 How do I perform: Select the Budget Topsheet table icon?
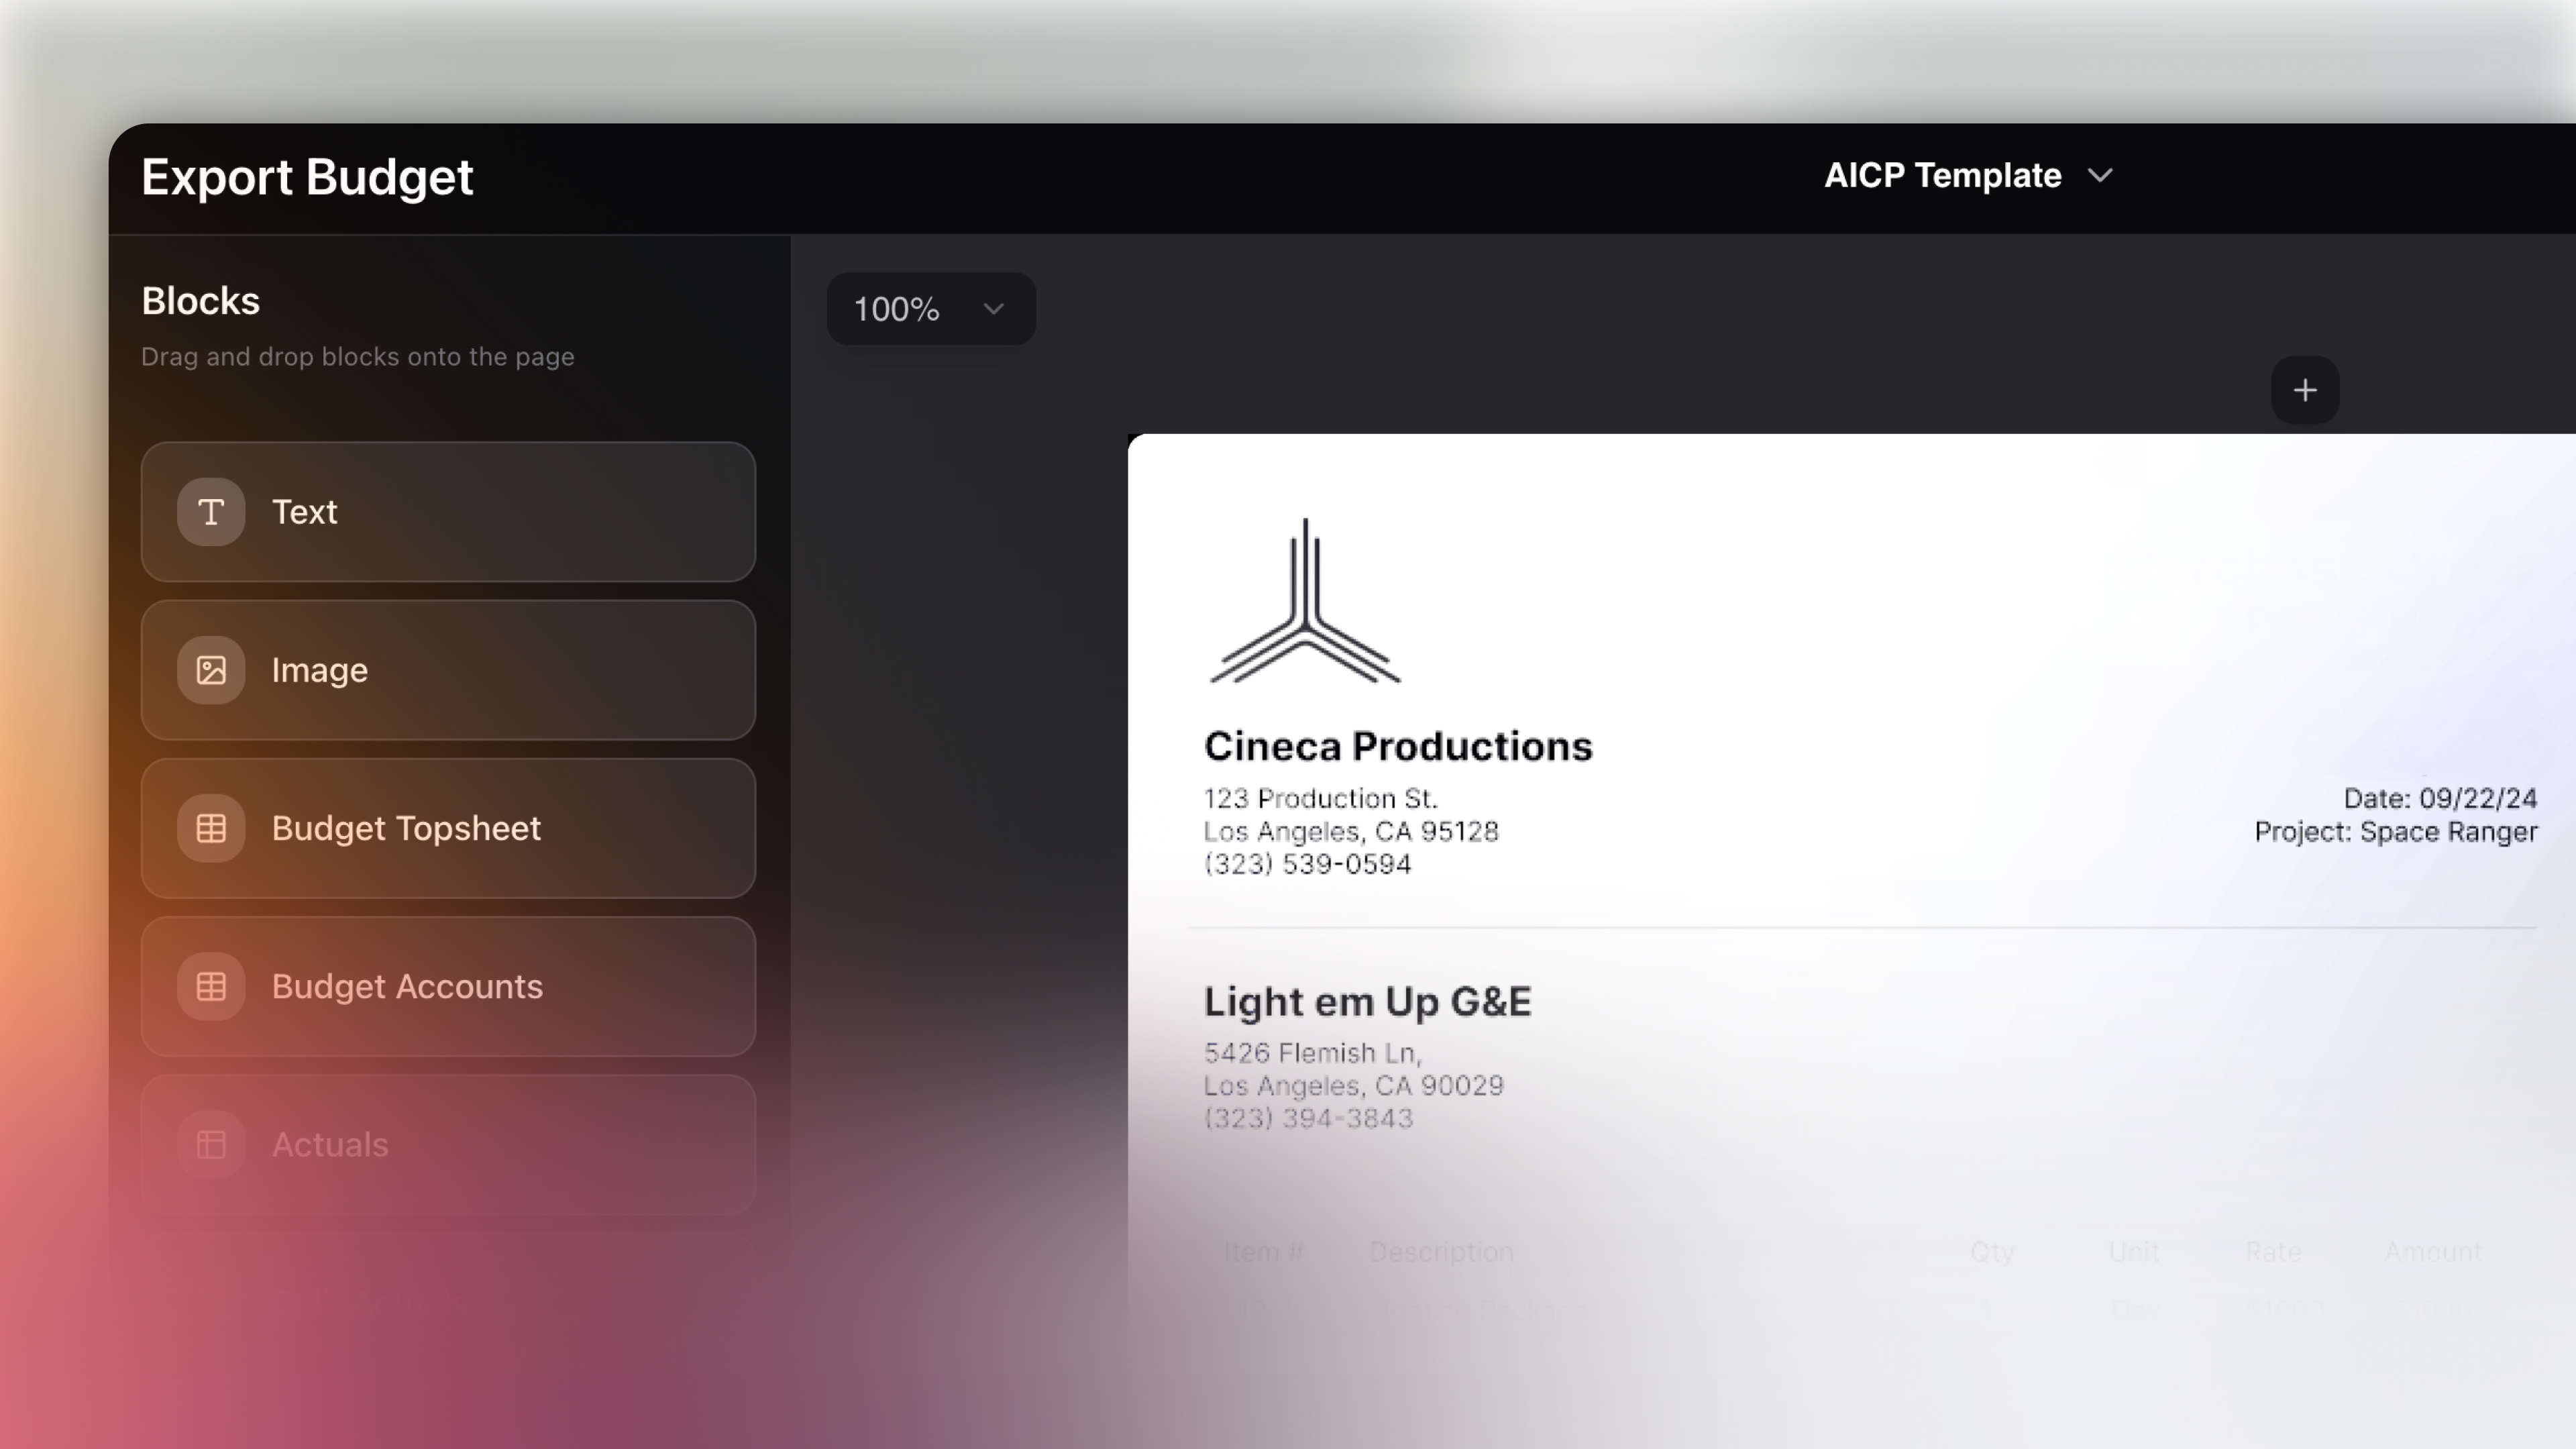210,828
